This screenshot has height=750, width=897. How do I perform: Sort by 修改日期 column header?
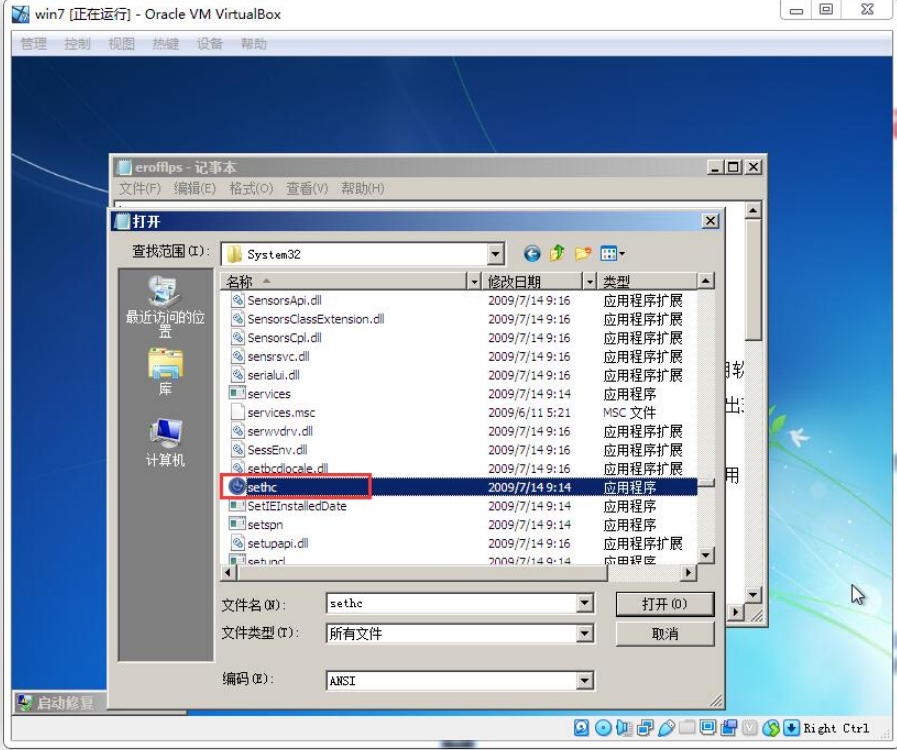pyautogui.click(x=532, y=281)
